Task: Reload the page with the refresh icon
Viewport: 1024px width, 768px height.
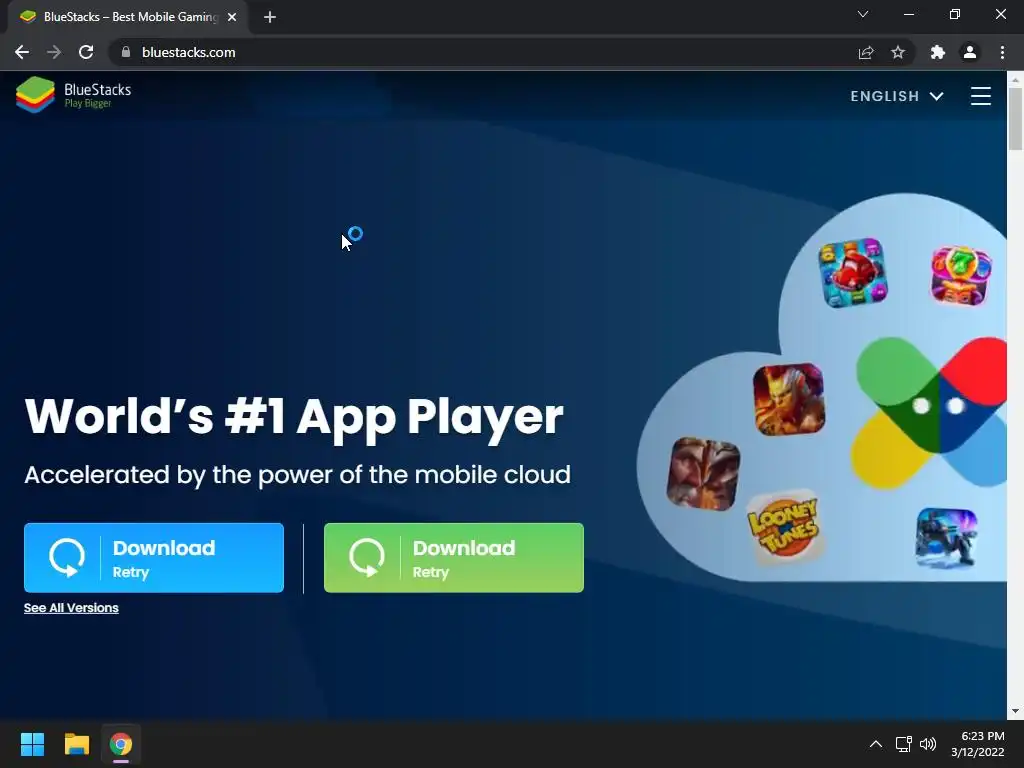Action: coord(86,52)
